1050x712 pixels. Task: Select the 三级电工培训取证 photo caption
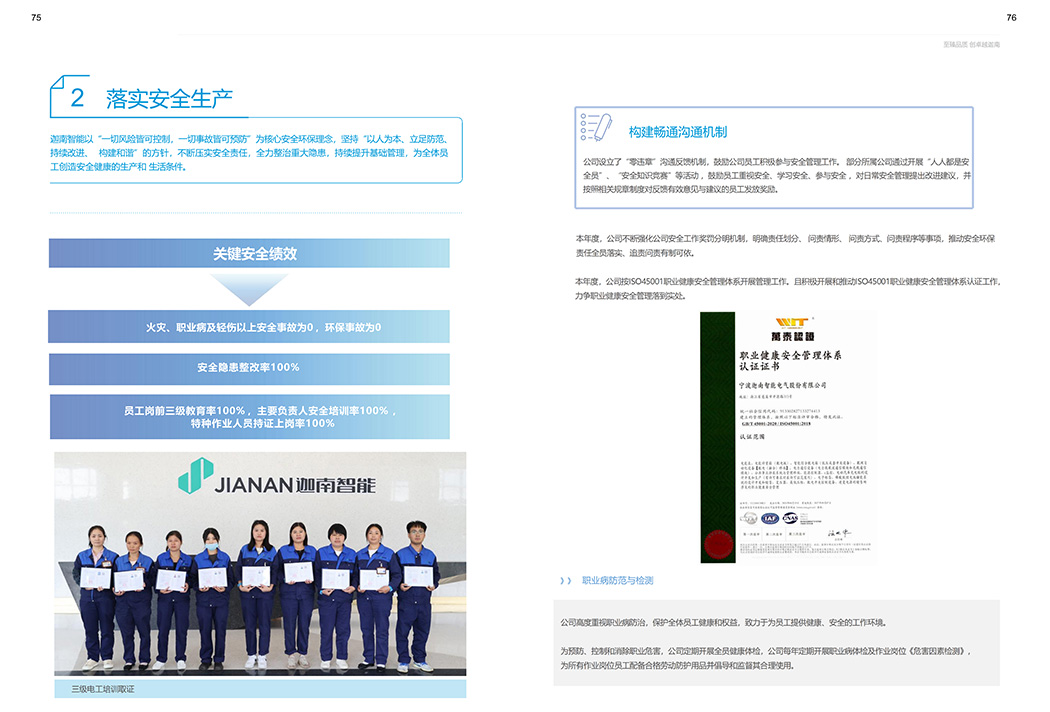point(102,689)
